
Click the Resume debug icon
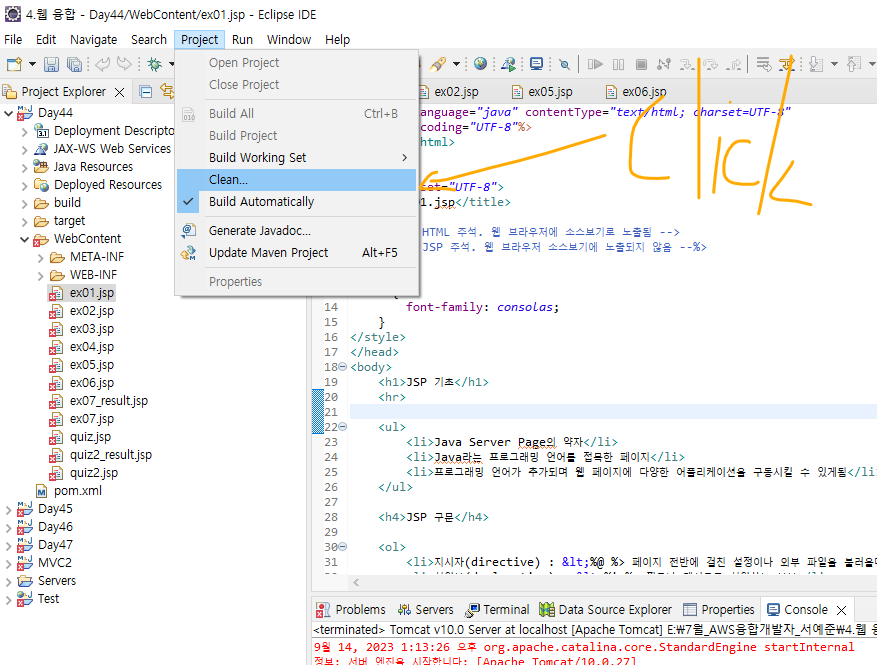(595, 64)
